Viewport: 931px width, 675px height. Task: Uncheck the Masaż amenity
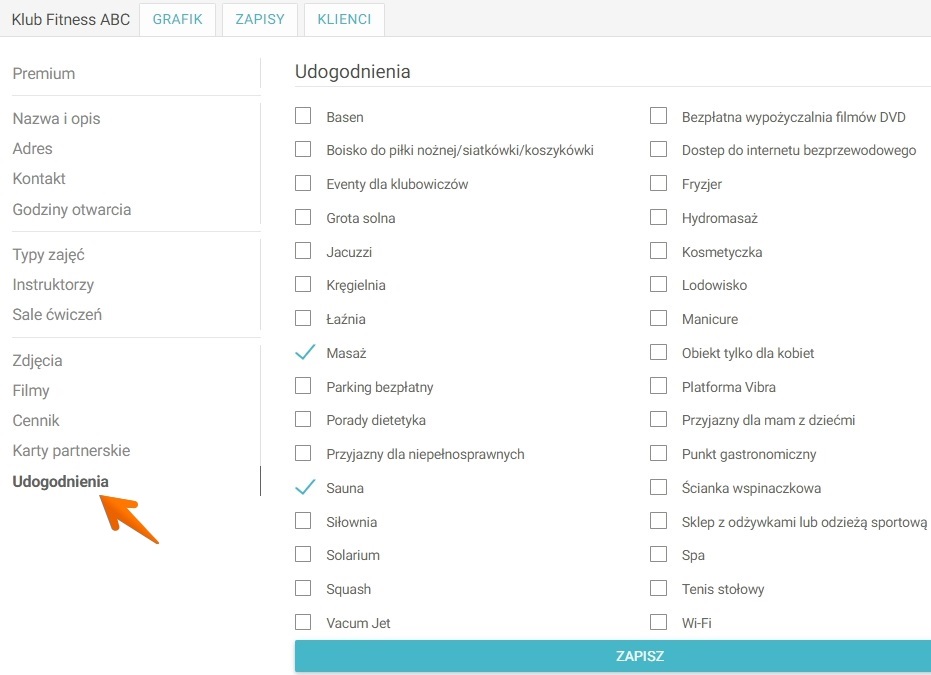[303, 353]
